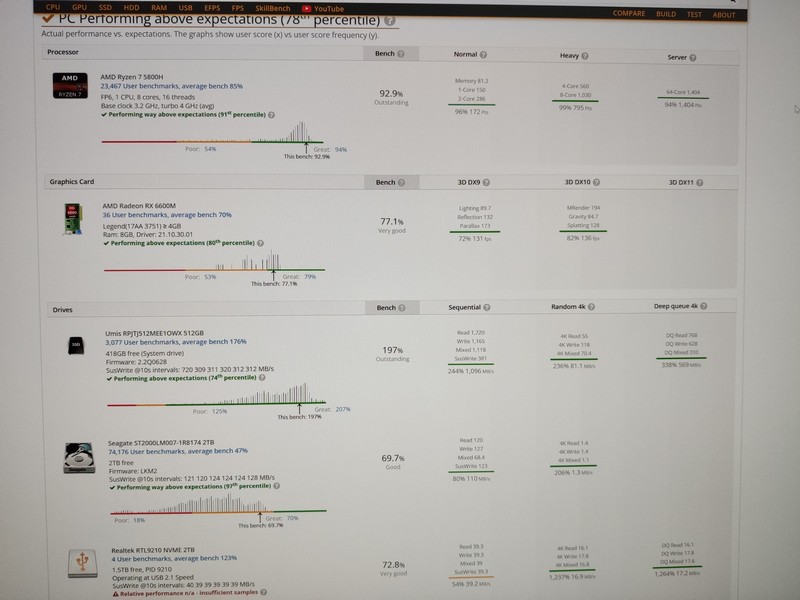This screenshot has width=800, height=600.
Task: Click help icon beside PC percentile heading
Action: [390, 21]
